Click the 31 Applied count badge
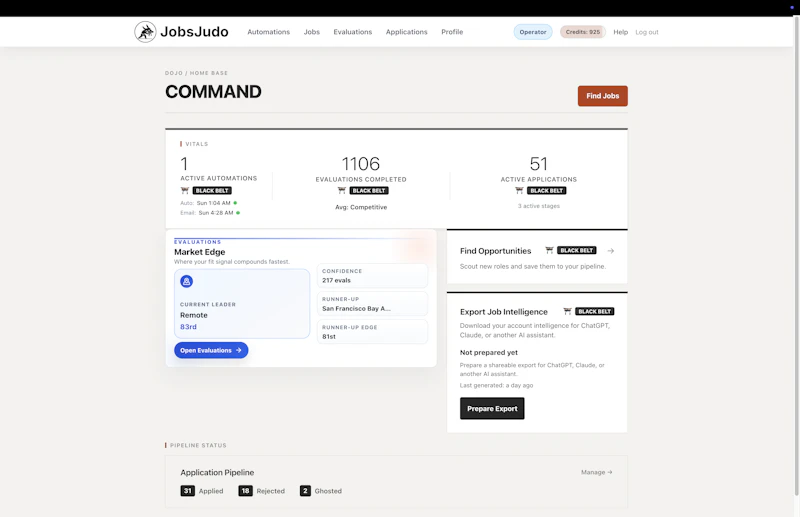The width and height of the screenshot is (800, 517). [x=187, y=491]
